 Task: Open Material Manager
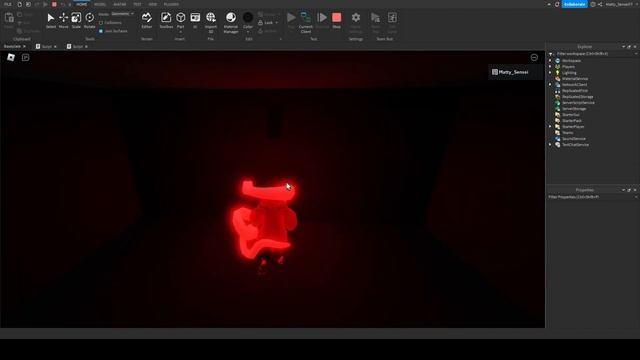[x=231, y=22]
